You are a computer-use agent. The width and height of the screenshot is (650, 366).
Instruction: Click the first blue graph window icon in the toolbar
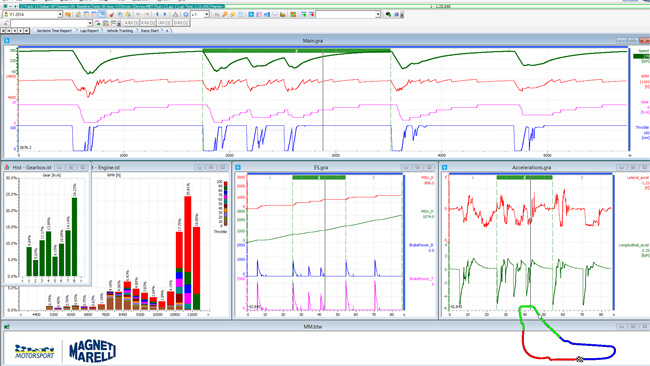pos(251,15)
